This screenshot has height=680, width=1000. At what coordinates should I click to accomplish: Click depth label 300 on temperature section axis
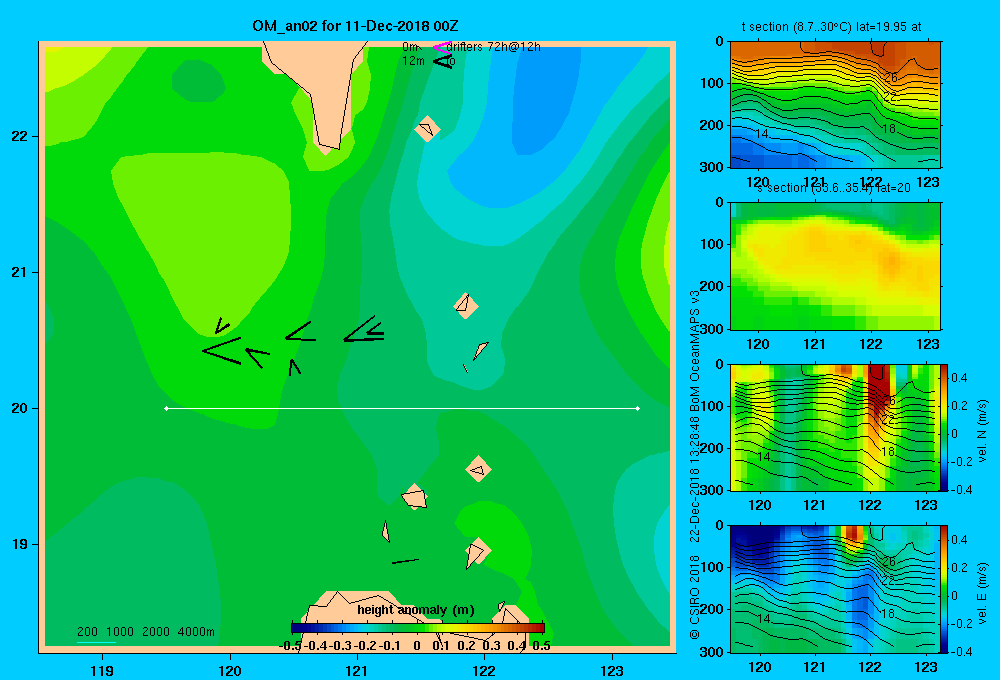(711, 167)
